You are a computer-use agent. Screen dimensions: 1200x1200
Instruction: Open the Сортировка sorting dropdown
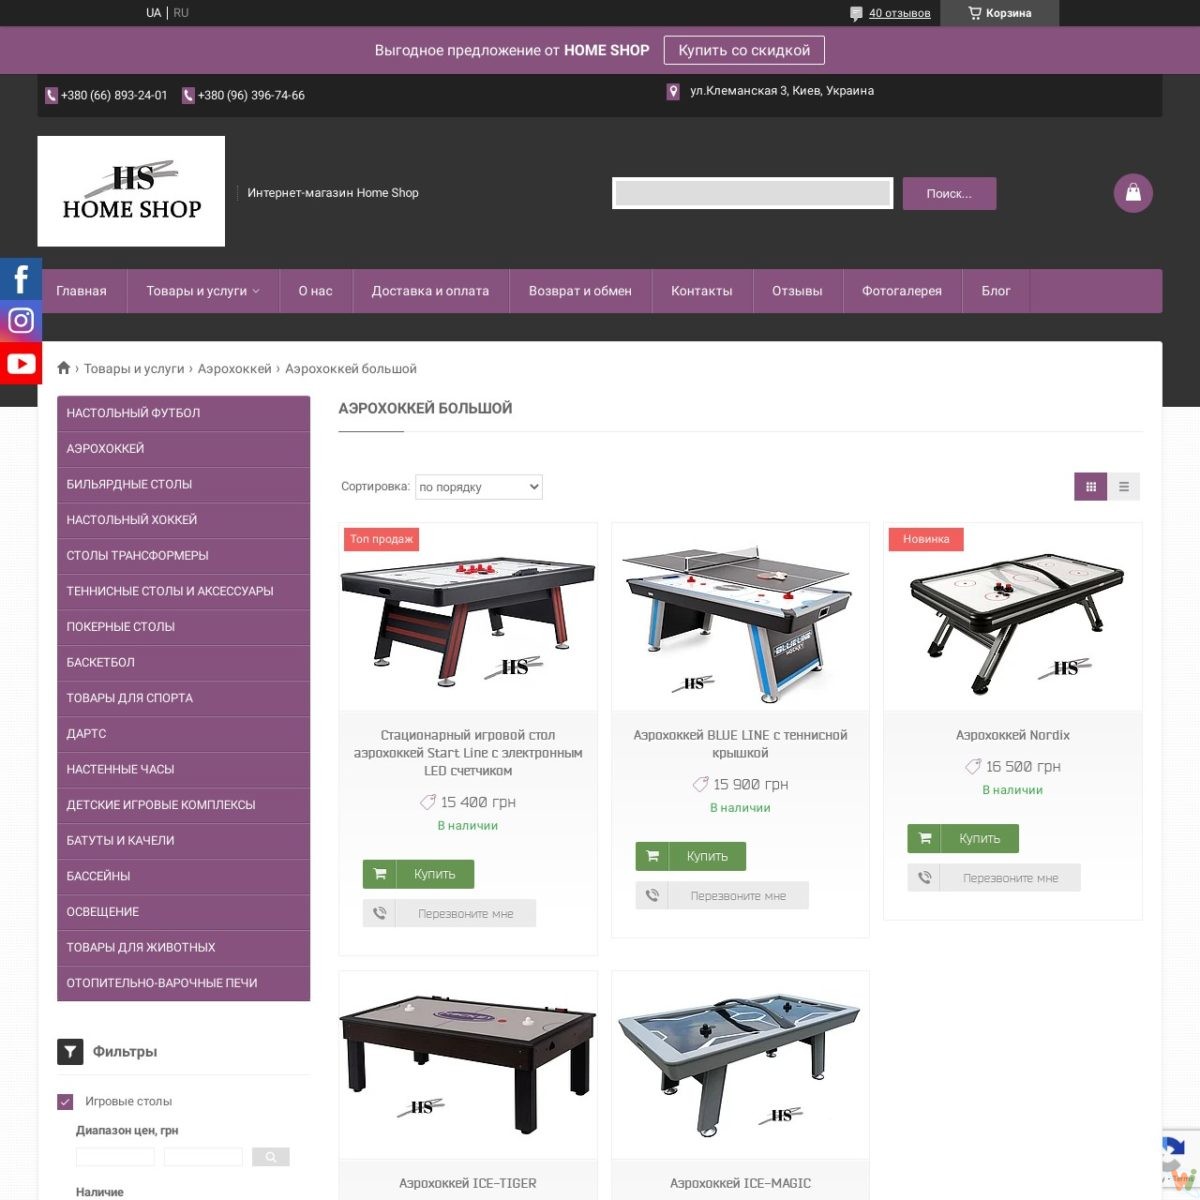click(479, 487)
